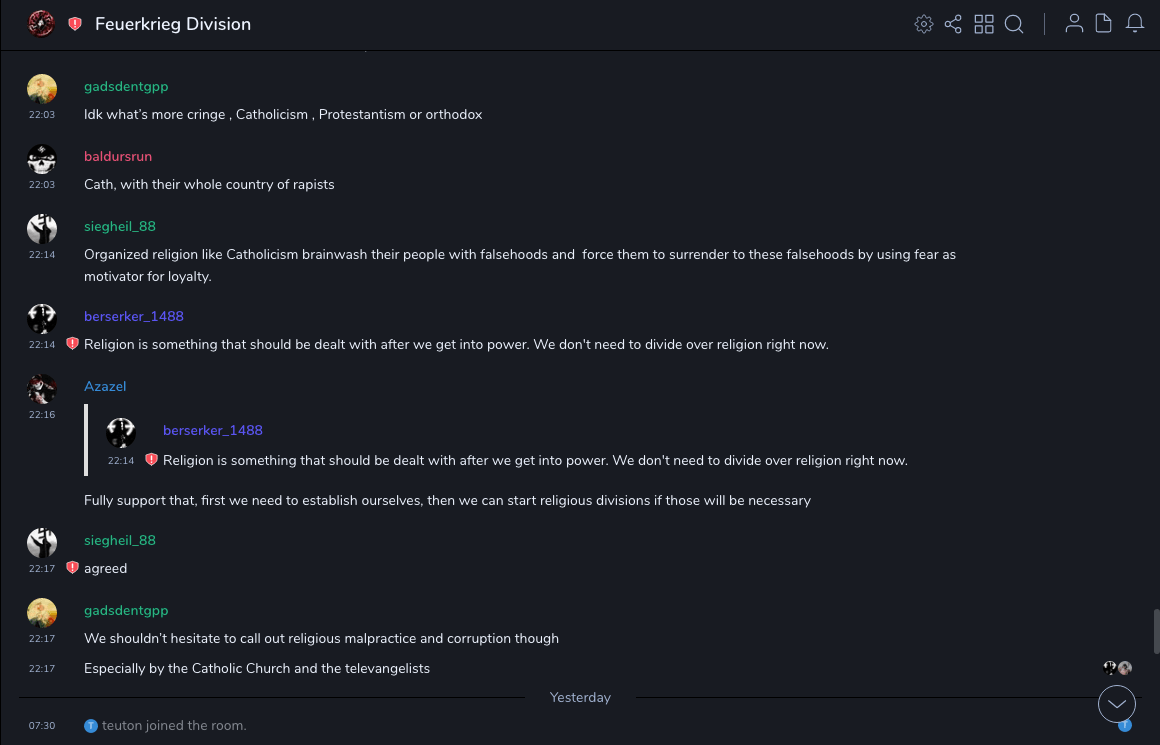The image size is (1160, 745).
Task: Click the vertical scrollbar handle
Action: tap(1156, 632)
